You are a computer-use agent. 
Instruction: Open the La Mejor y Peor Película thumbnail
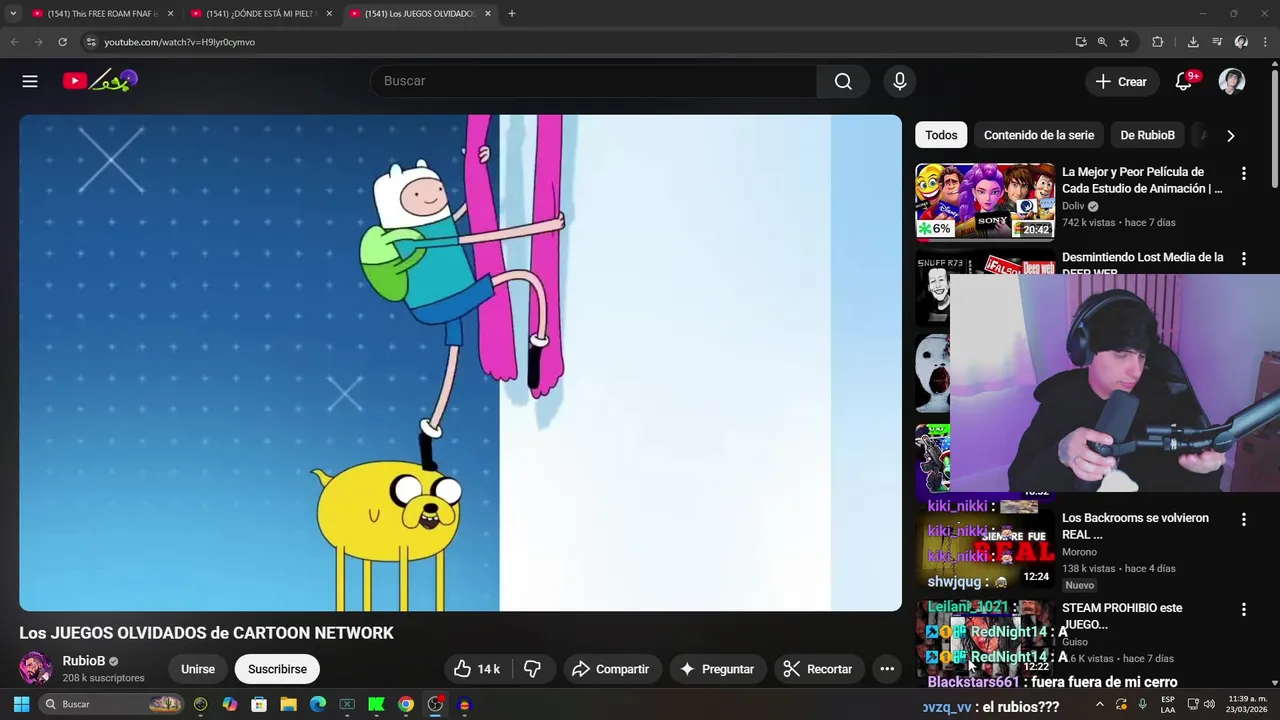(x=985, y=202)
